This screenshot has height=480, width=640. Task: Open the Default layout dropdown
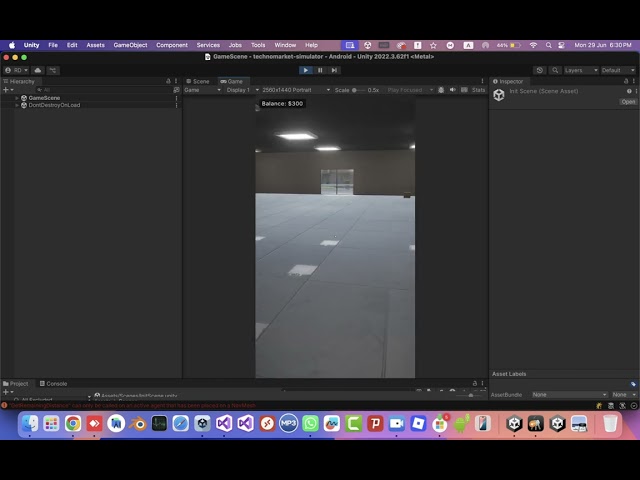pyautogui.click(x=618, y=70)
